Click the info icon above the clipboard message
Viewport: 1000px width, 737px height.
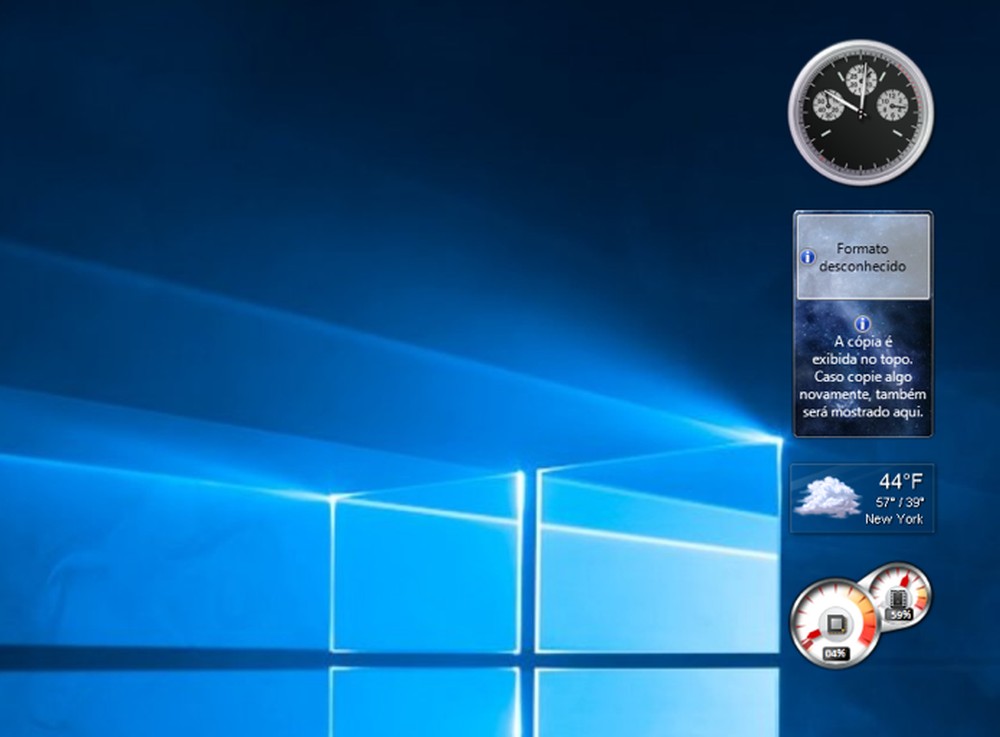[x=863, y=322]
